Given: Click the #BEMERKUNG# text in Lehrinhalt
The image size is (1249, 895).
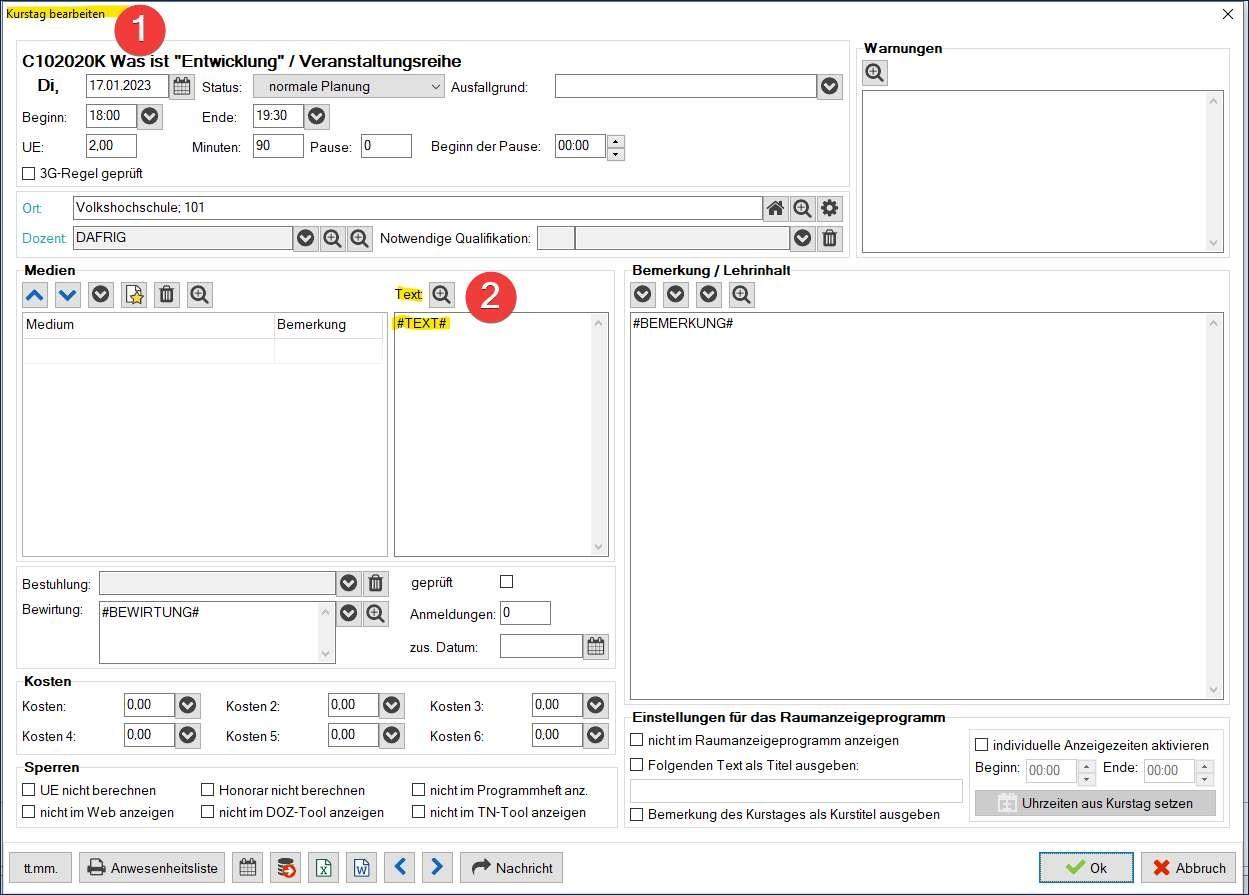Looking at the screenshot, I should [x=683, y=324].
